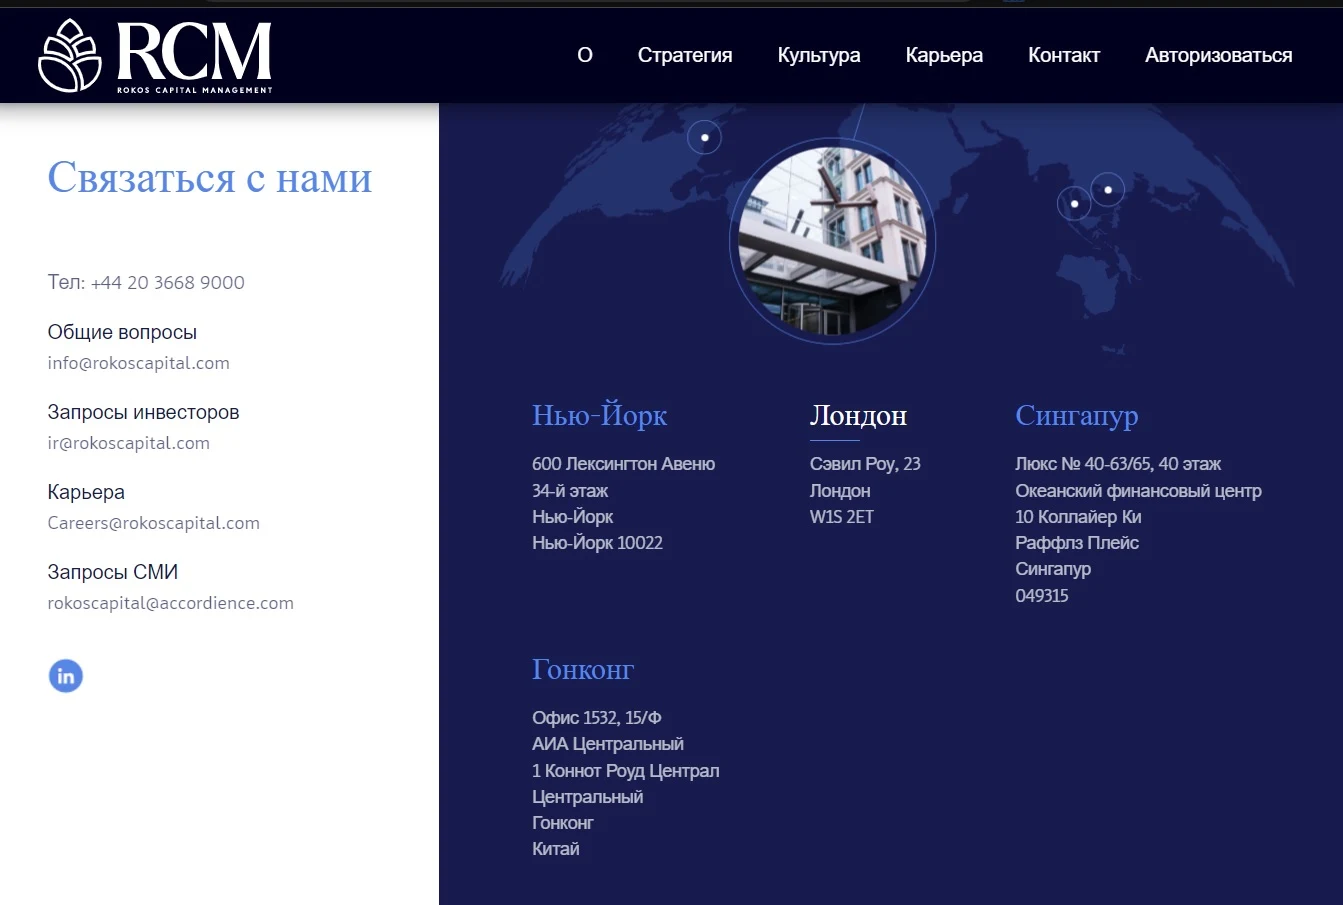The width and height of the screenshot is (1343, 905).
Task: Choose the Гонконг office heading
Action: coord(583,669)
